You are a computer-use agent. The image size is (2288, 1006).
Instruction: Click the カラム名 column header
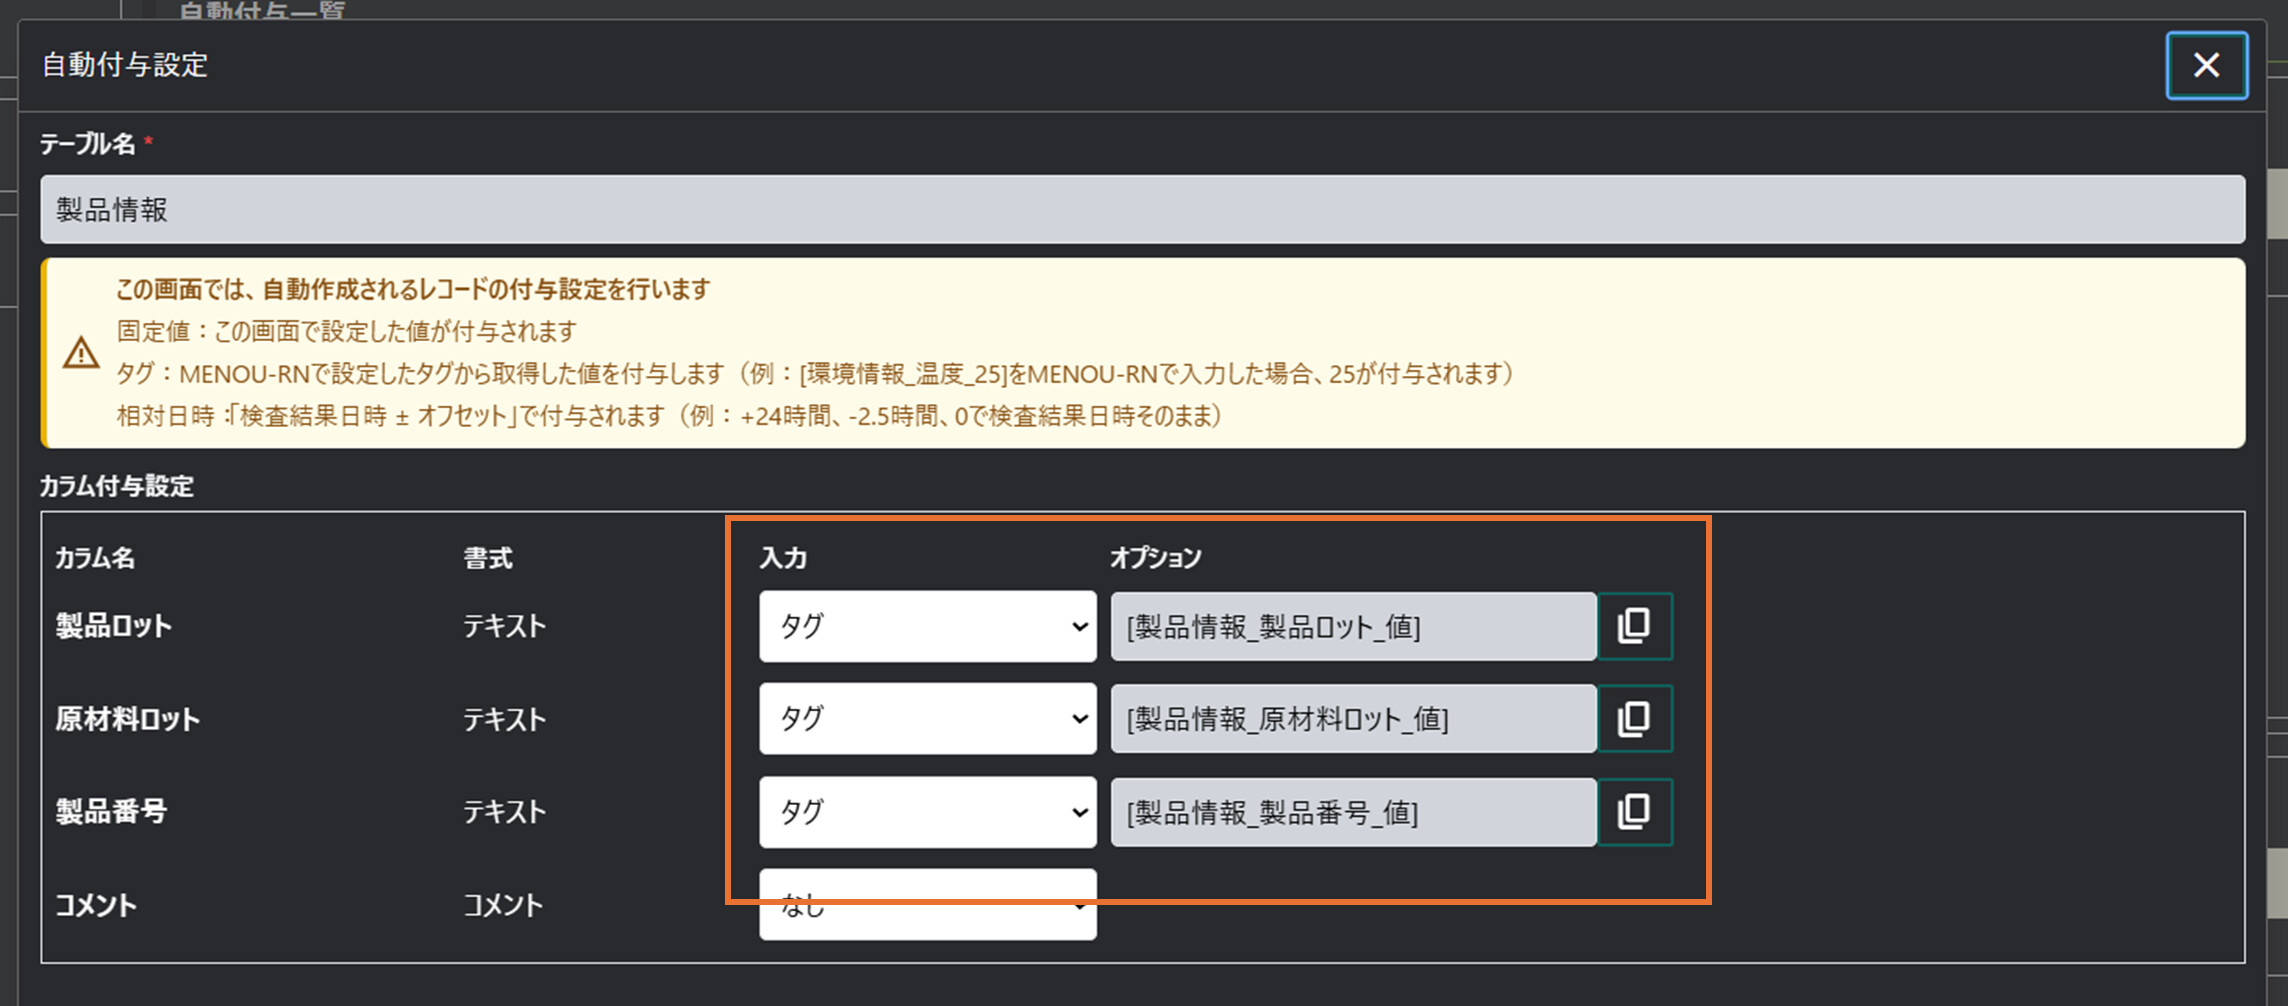click(95, 558)
